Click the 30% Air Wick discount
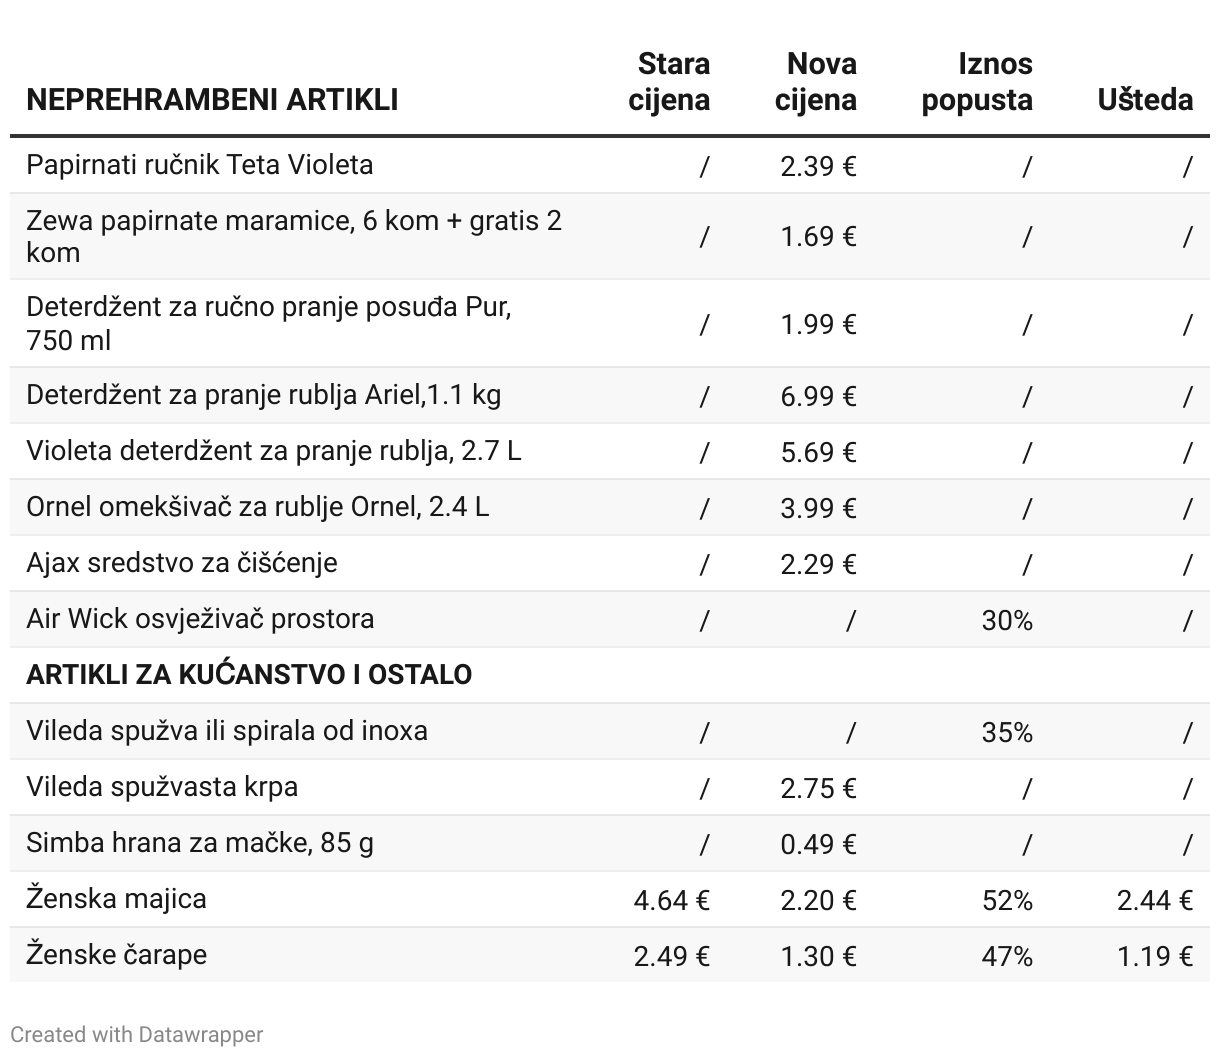 click(1006, 620)
